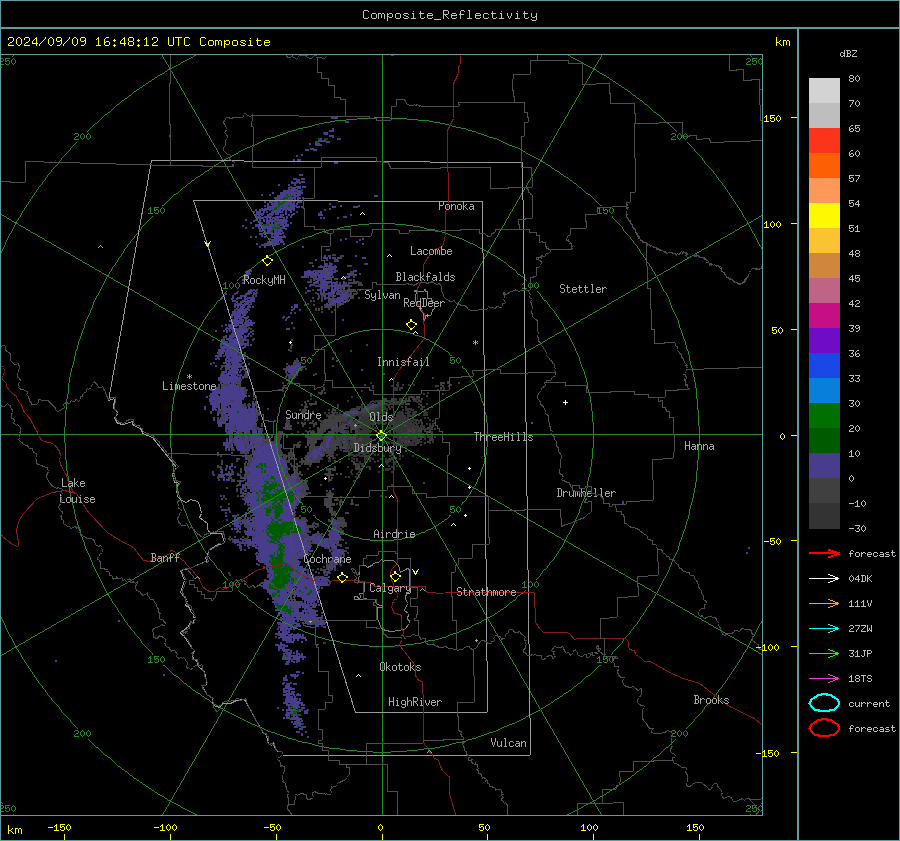
Task: Select yellow diamond marker right of Cochrane
Action: [x=342, y=577]
